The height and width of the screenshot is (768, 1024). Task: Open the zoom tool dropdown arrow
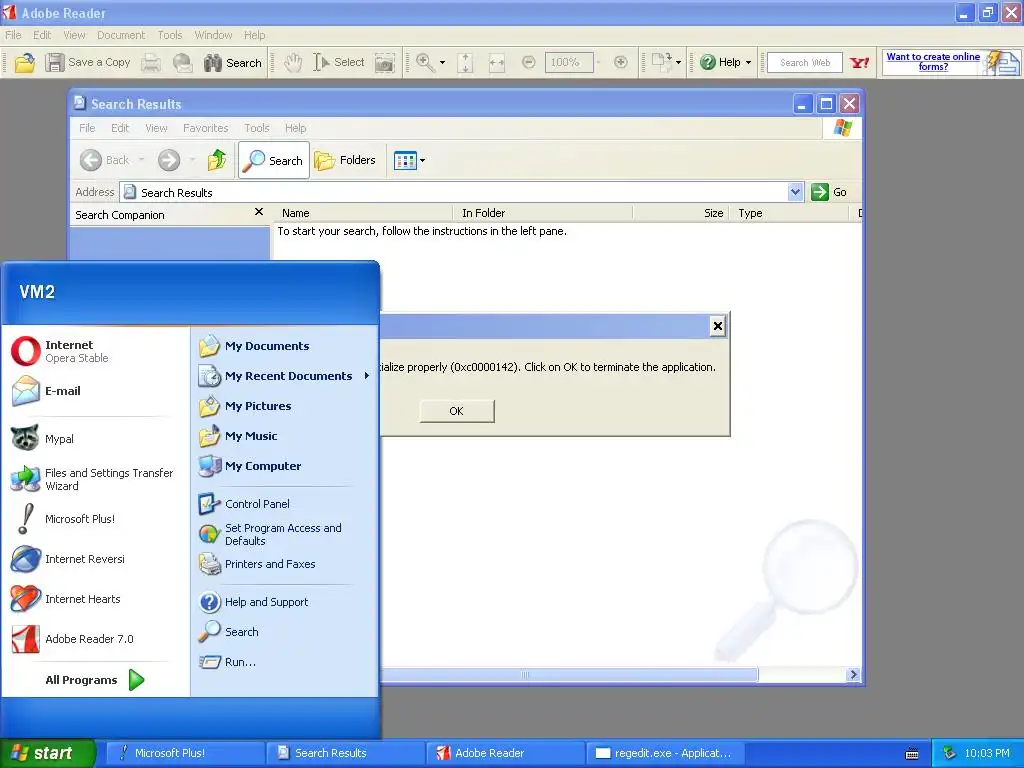click(442, 63)
